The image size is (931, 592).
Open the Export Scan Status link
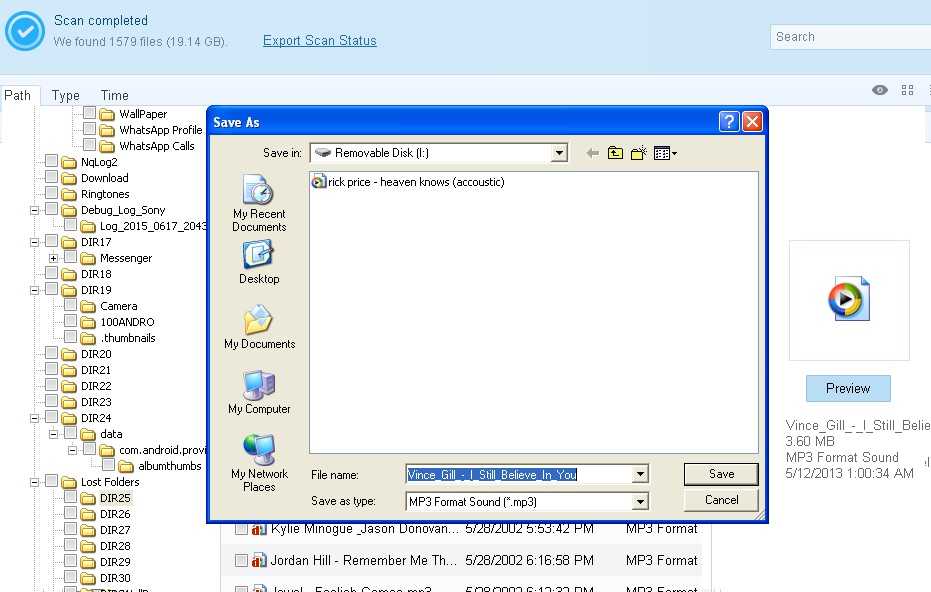pyautogui.click(x=319, y=40)
